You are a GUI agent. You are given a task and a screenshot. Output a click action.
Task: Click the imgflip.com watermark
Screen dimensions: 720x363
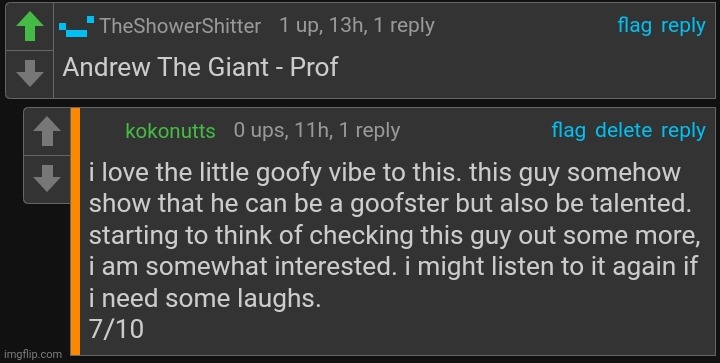click(32, 354)
